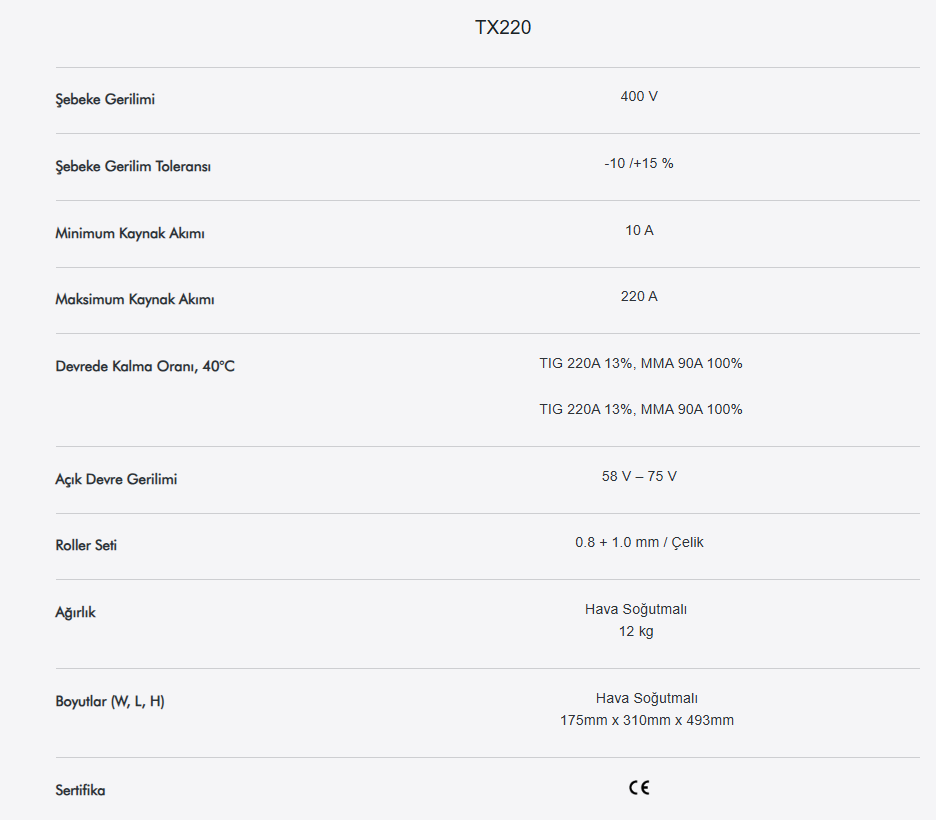Click first TIG 220A 13% duty line
Image resolution: width=936 pixels, height=820 pixels.
pos(640,363)
